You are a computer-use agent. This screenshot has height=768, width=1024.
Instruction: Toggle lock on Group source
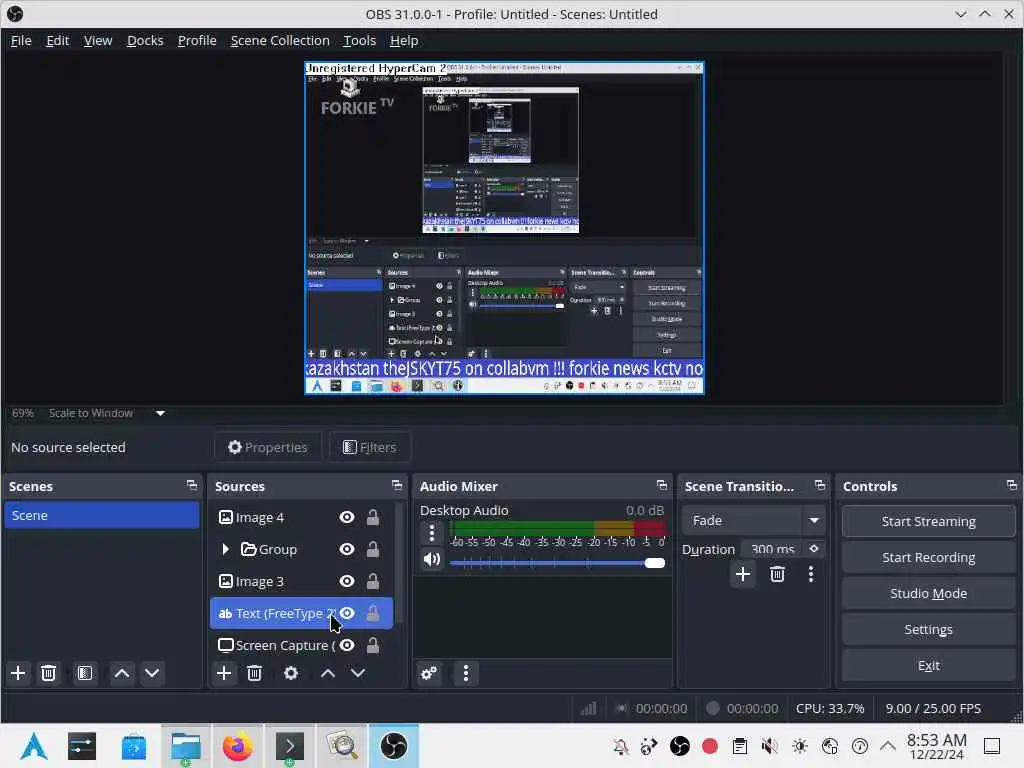point(372,549)
